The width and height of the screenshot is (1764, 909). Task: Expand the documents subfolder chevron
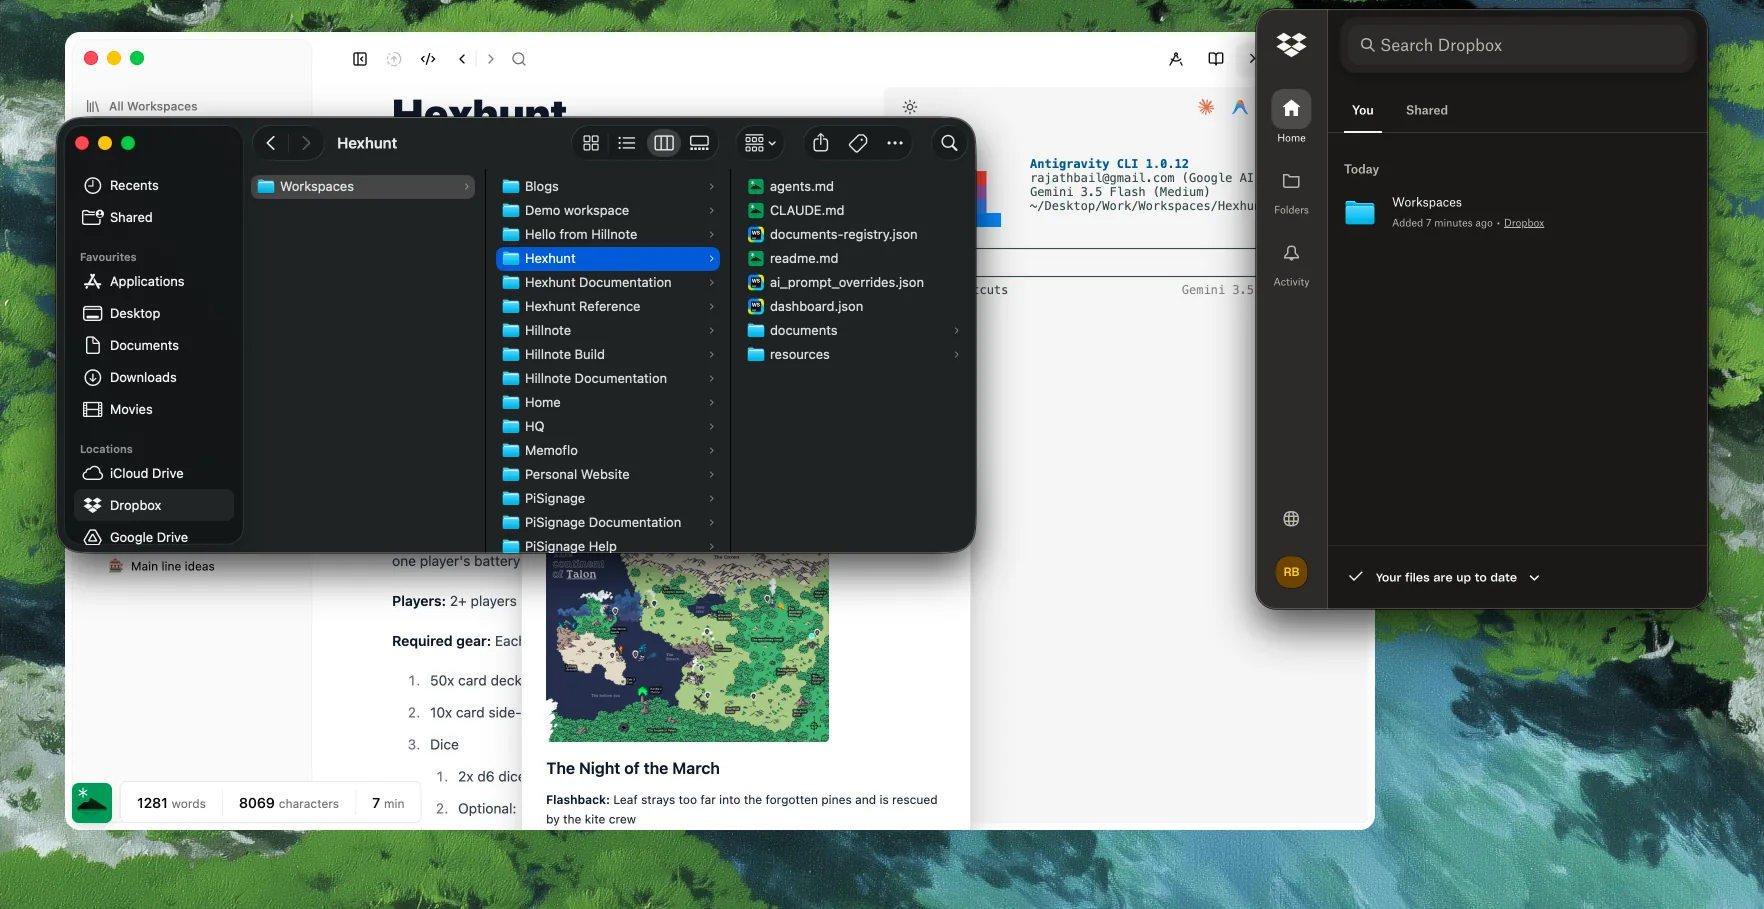[x=956, y=330]
